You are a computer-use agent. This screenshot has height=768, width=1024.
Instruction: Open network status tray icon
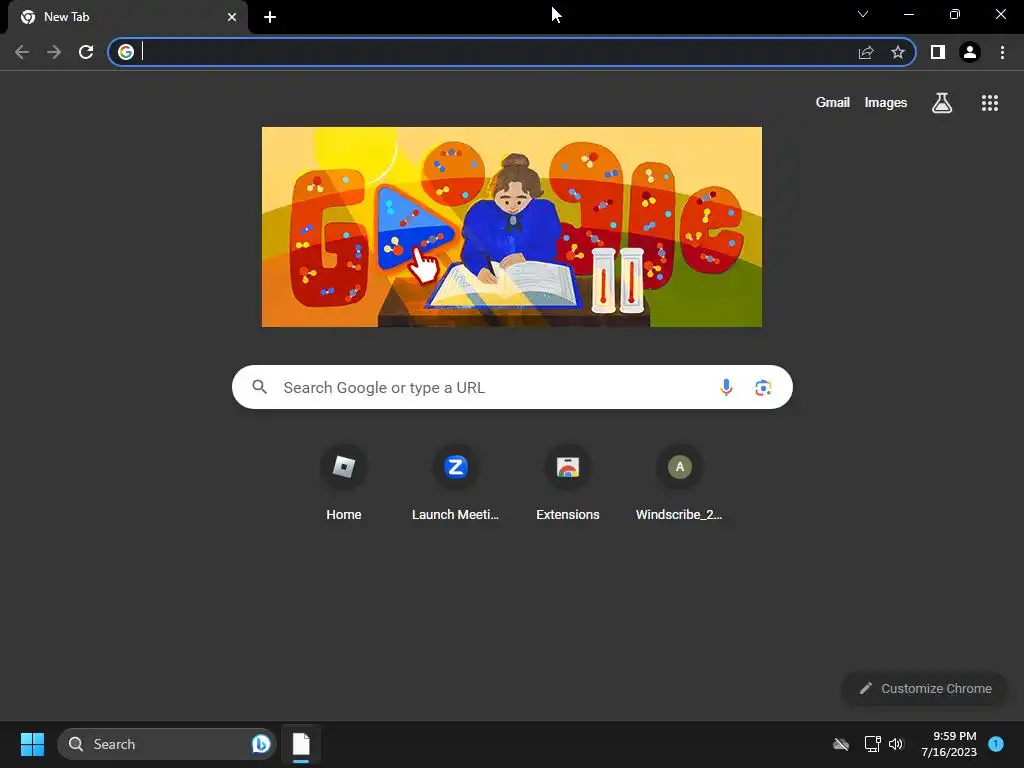872,744
